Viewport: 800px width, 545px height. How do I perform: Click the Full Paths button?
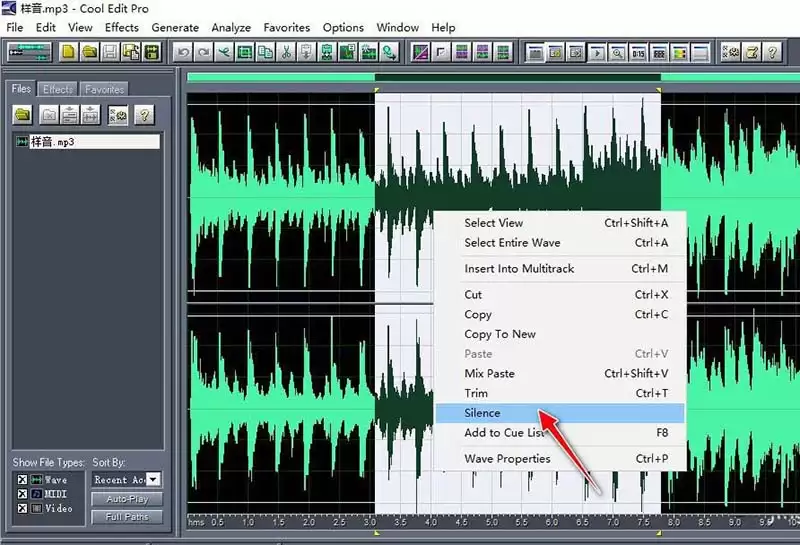click(x=127, y=517)
